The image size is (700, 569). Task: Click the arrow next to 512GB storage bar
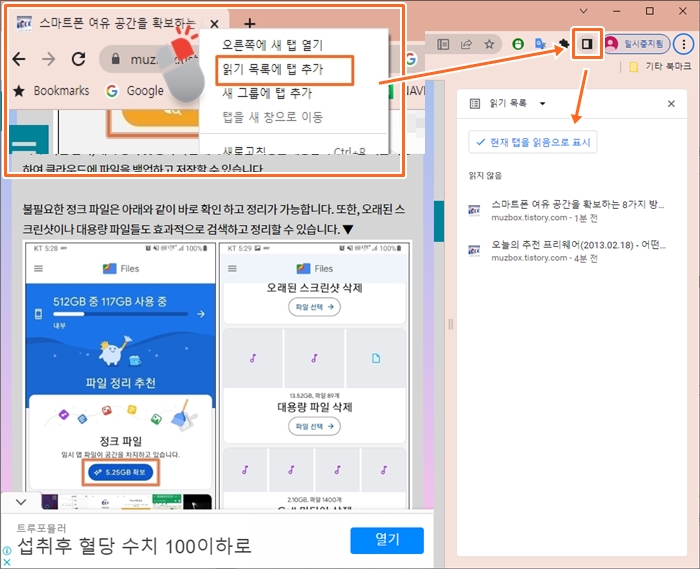[201, 314]
